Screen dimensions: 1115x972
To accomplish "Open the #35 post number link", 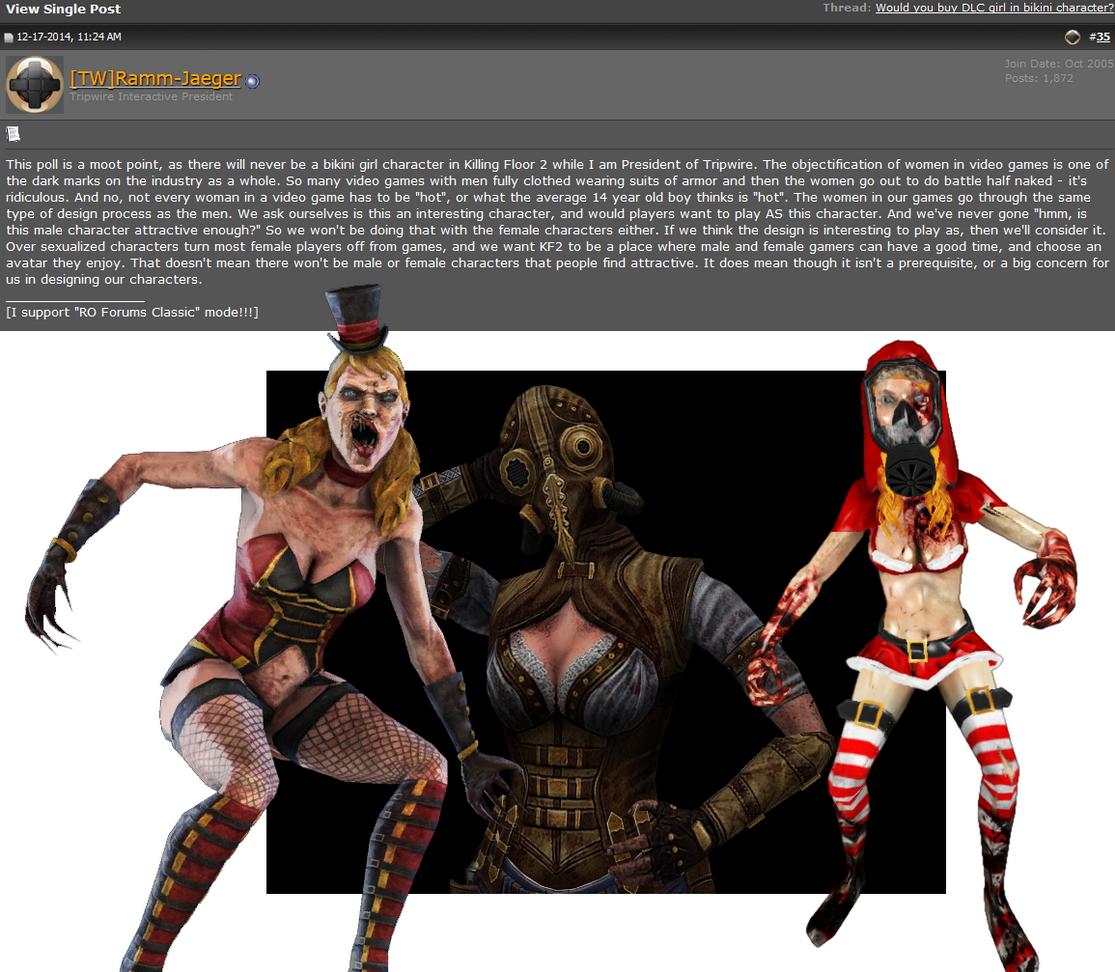I will 1099,37.
